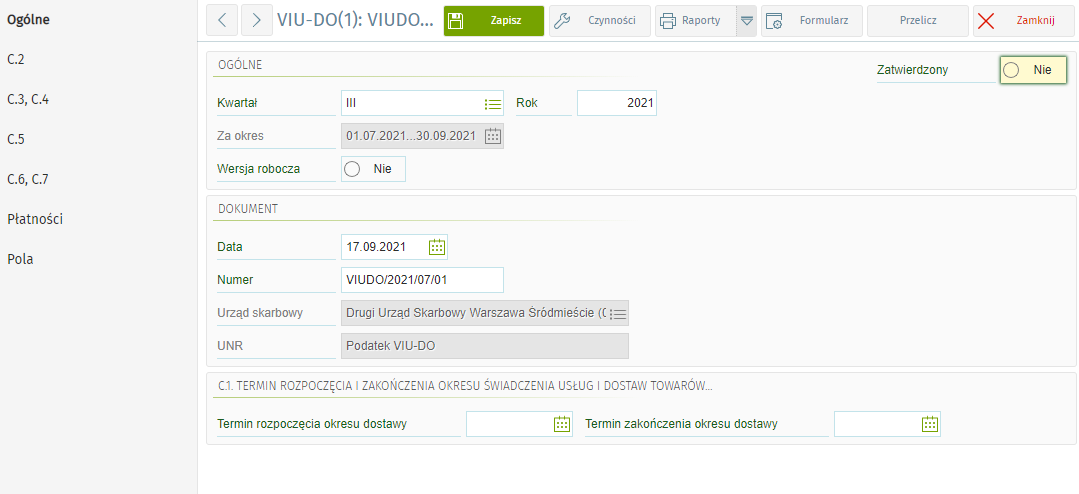1079x494 pixels.
Task: Click into the Numer input field
Action: click(421, 280)
